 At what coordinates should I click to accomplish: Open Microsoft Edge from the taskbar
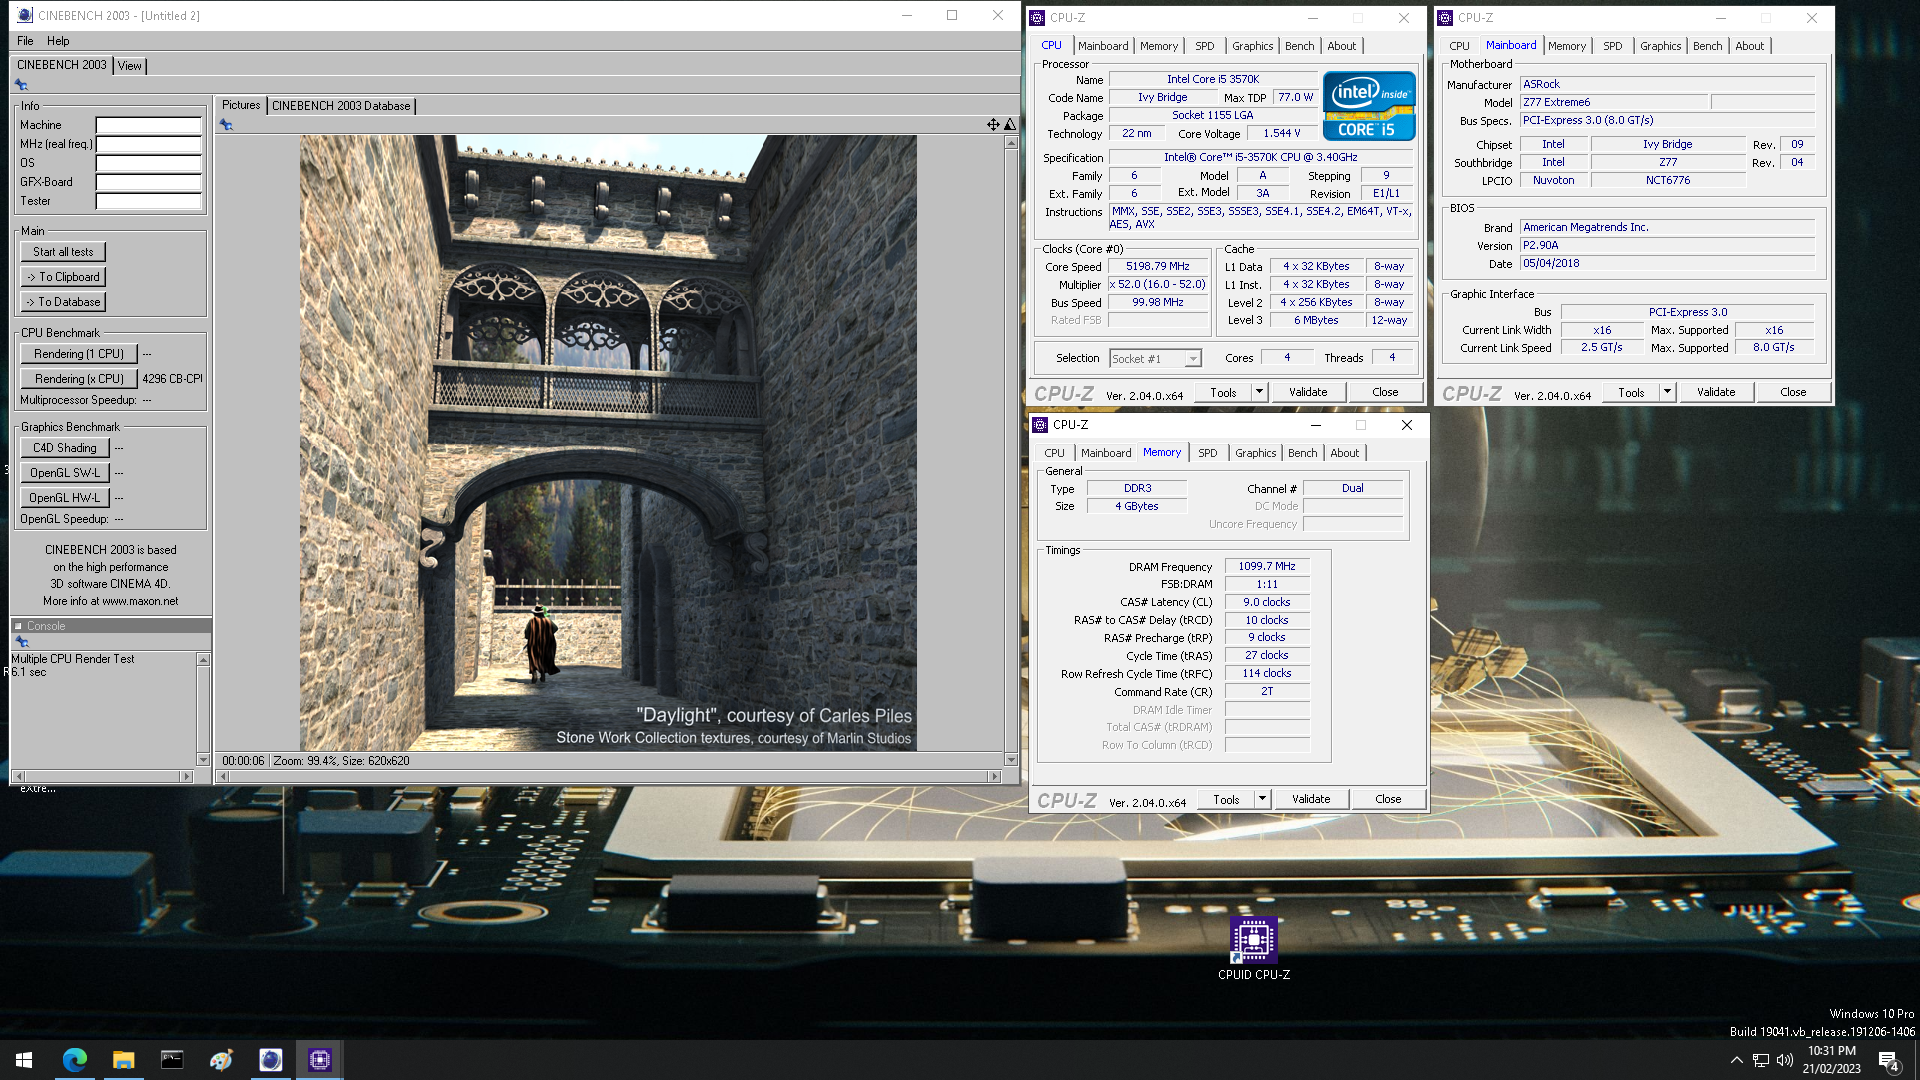(75, 1060)
